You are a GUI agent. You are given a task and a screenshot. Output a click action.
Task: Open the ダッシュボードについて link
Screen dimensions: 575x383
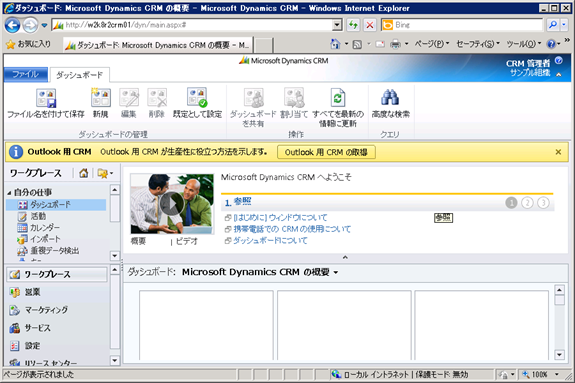point(270,241)
